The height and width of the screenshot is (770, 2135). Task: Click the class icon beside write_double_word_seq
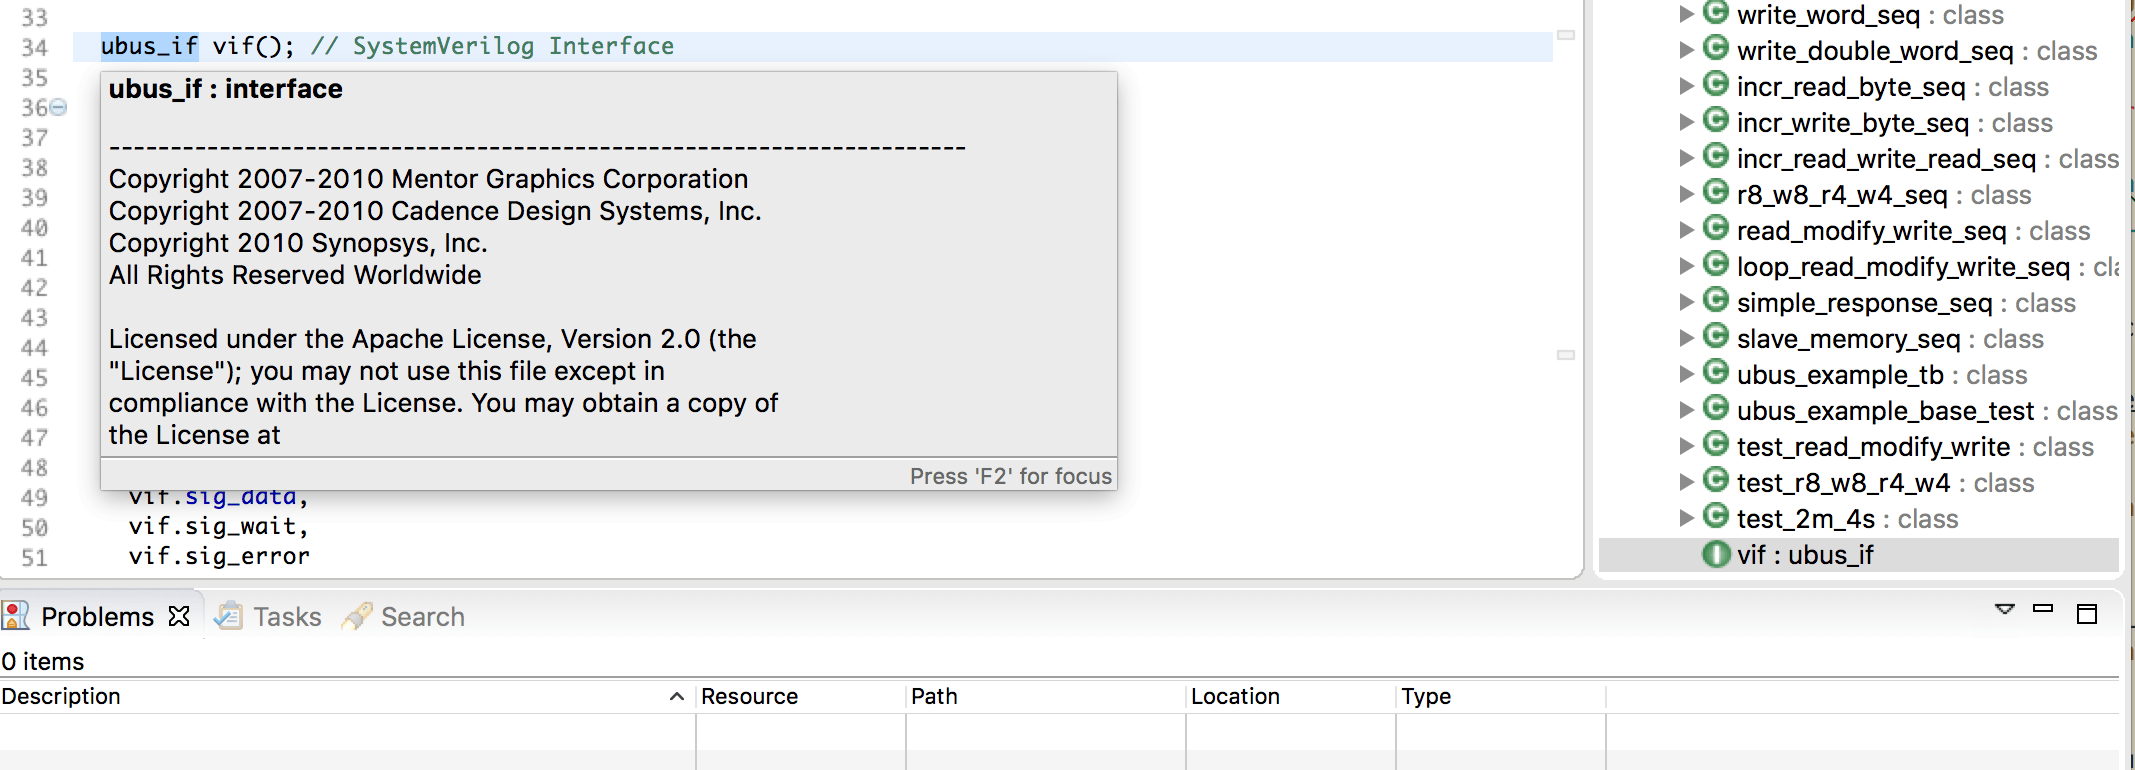pyautogui.click(x=1716, y=48)
